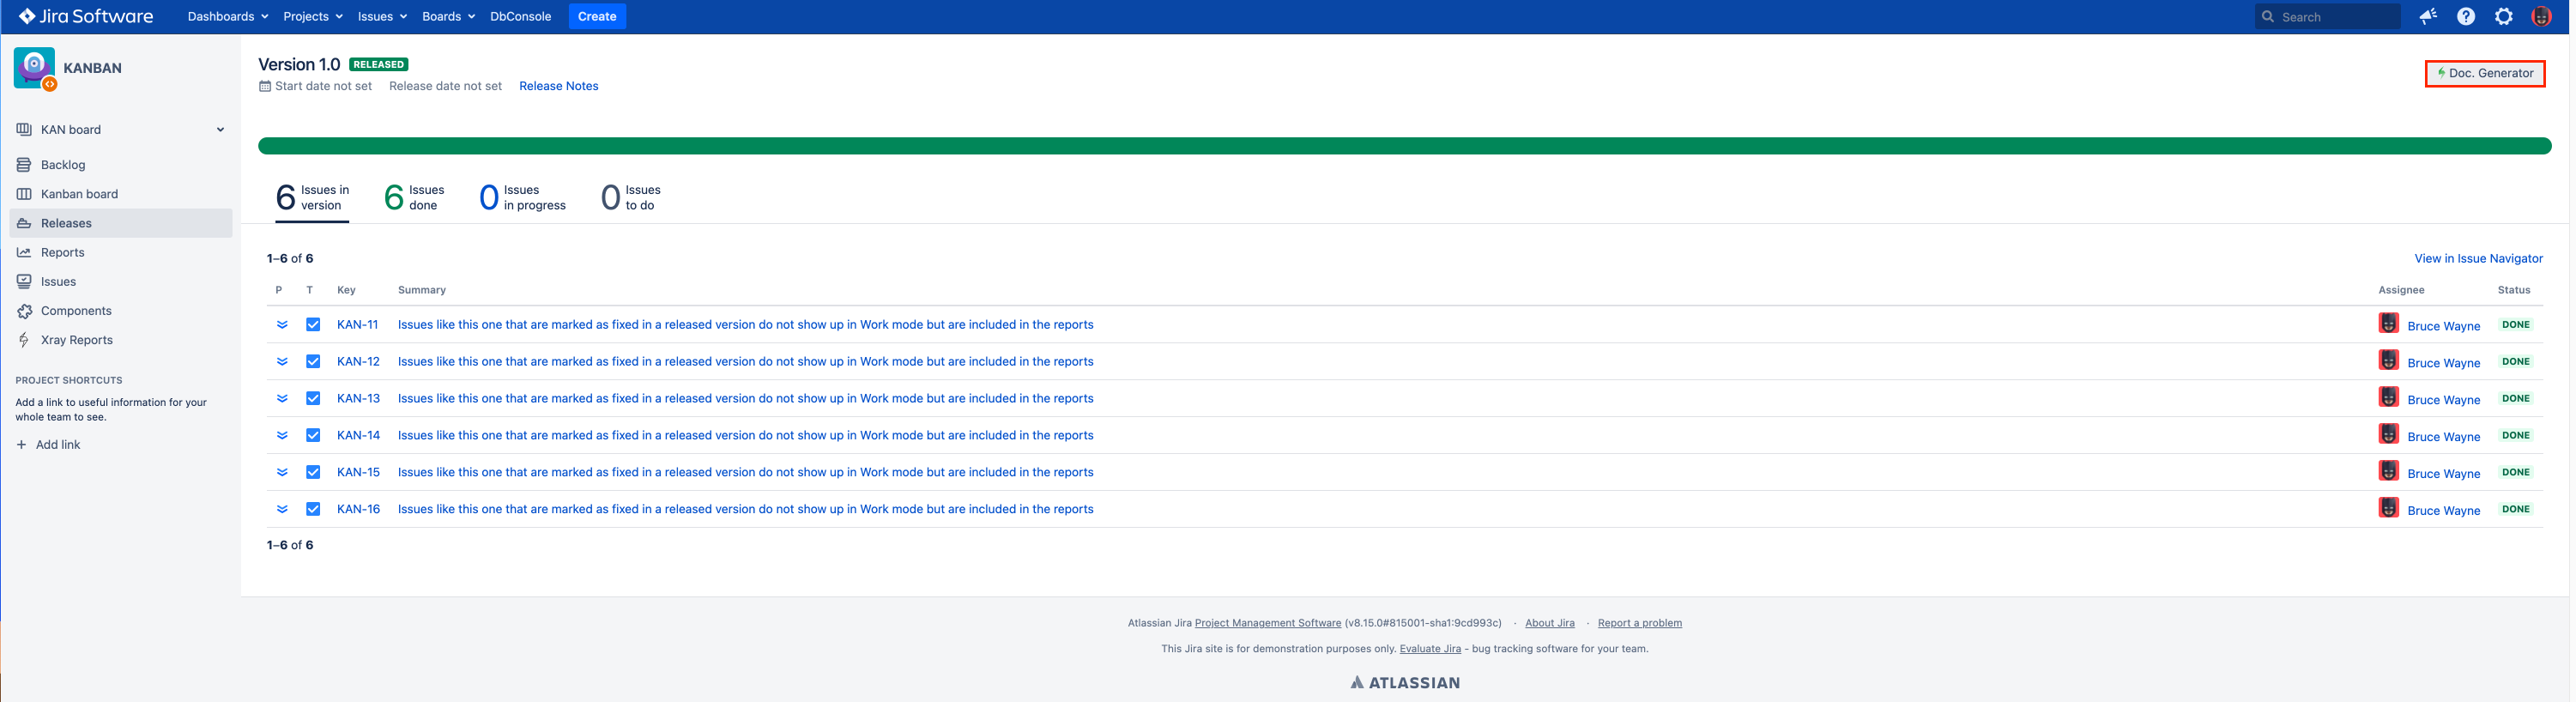Click the Jira Software logo

[x=86, y=16]
